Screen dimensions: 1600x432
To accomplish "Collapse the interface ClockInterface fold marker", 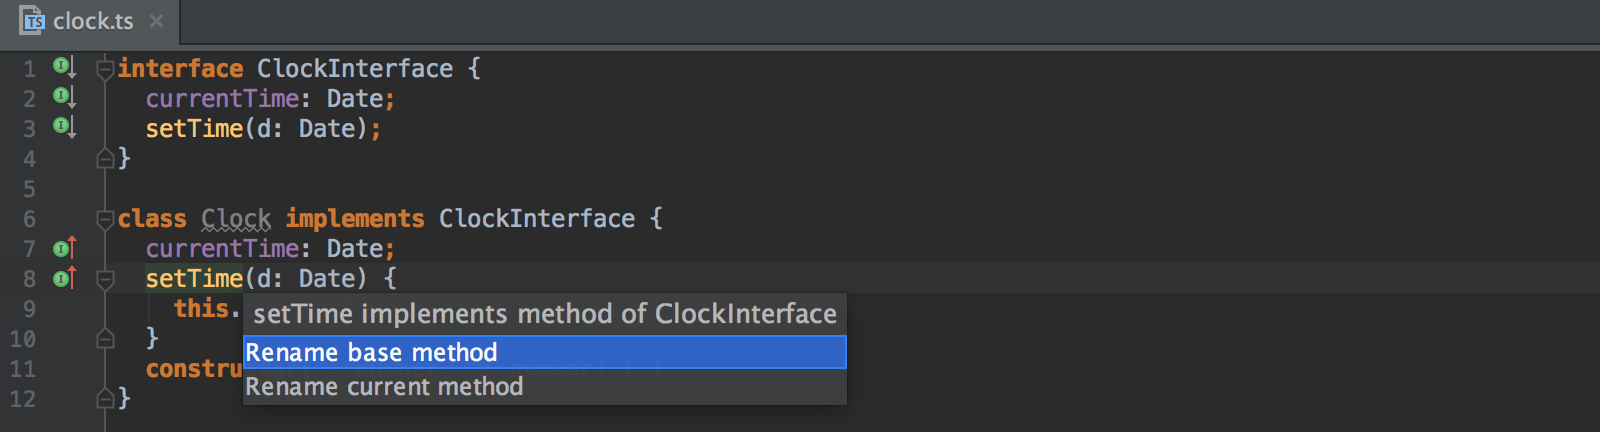I will [x=105, y=68].
